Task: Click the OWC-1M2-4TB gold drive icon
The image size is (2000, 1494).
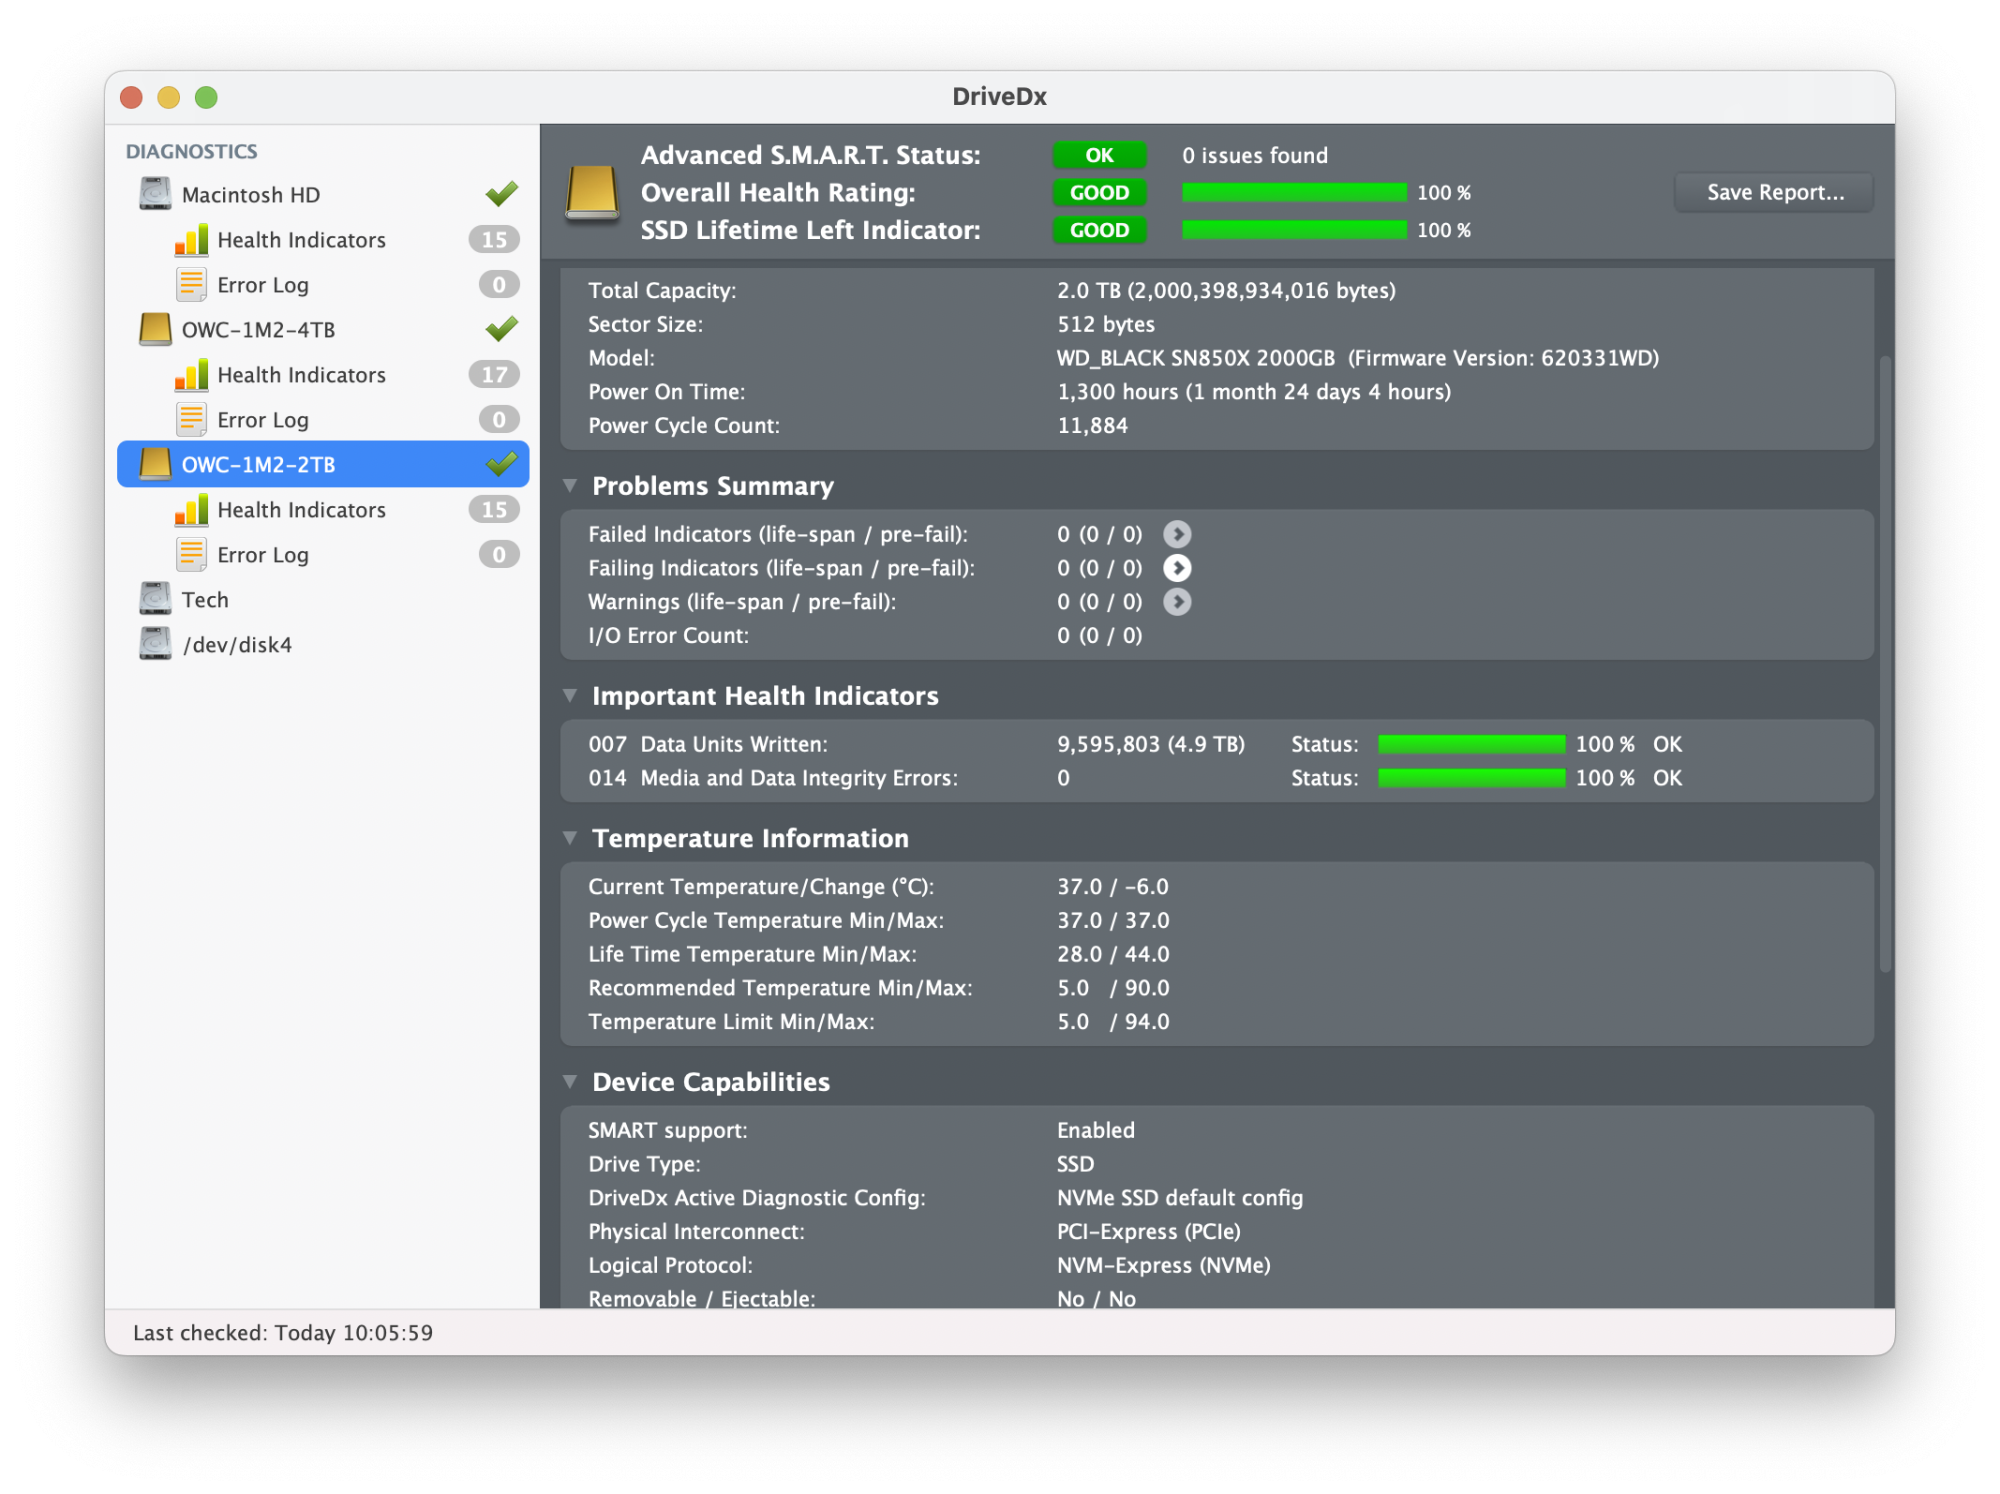Action: coord(155,329)
